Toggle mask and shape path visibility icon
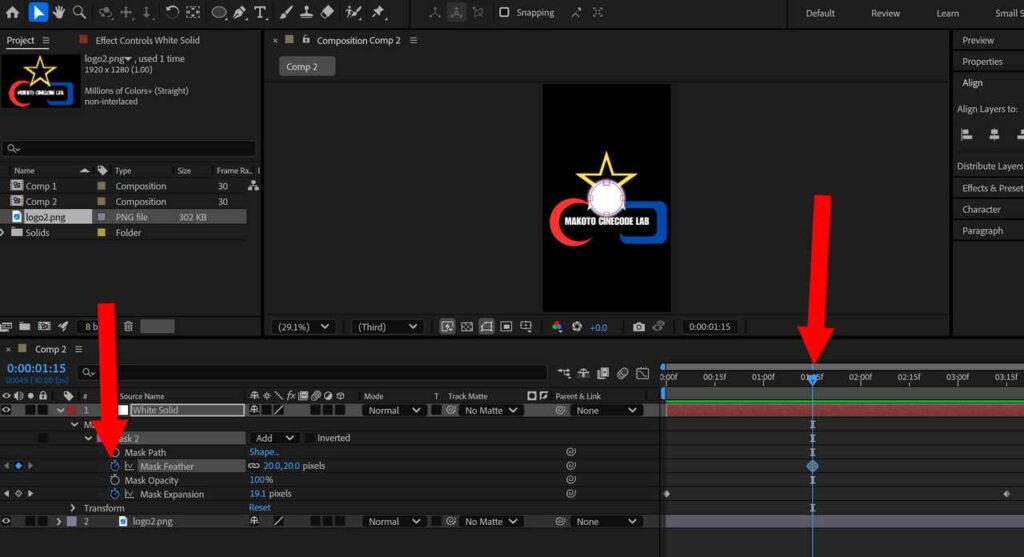Image resolution: width=1024 pixels, height=557 pixels. [487, 326]
